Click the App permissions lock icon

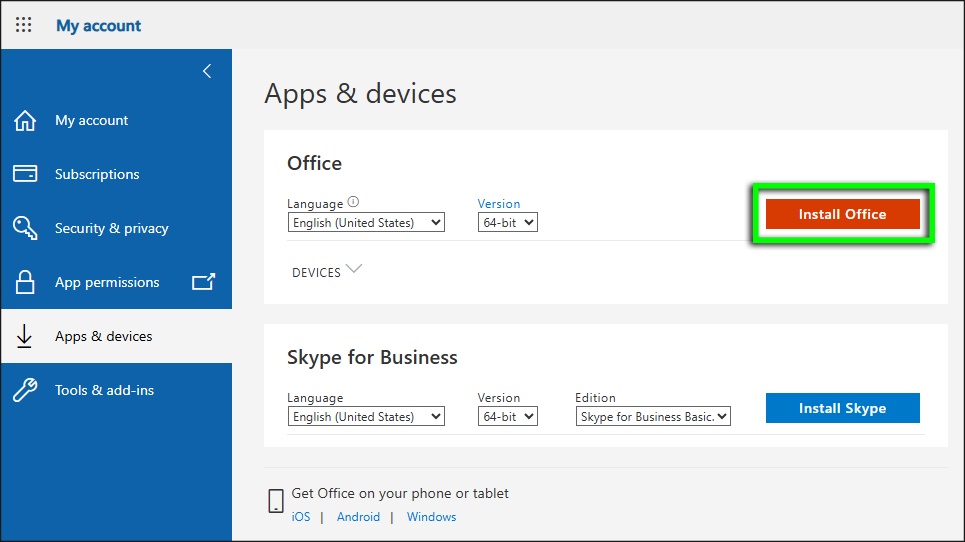(25, 282)
